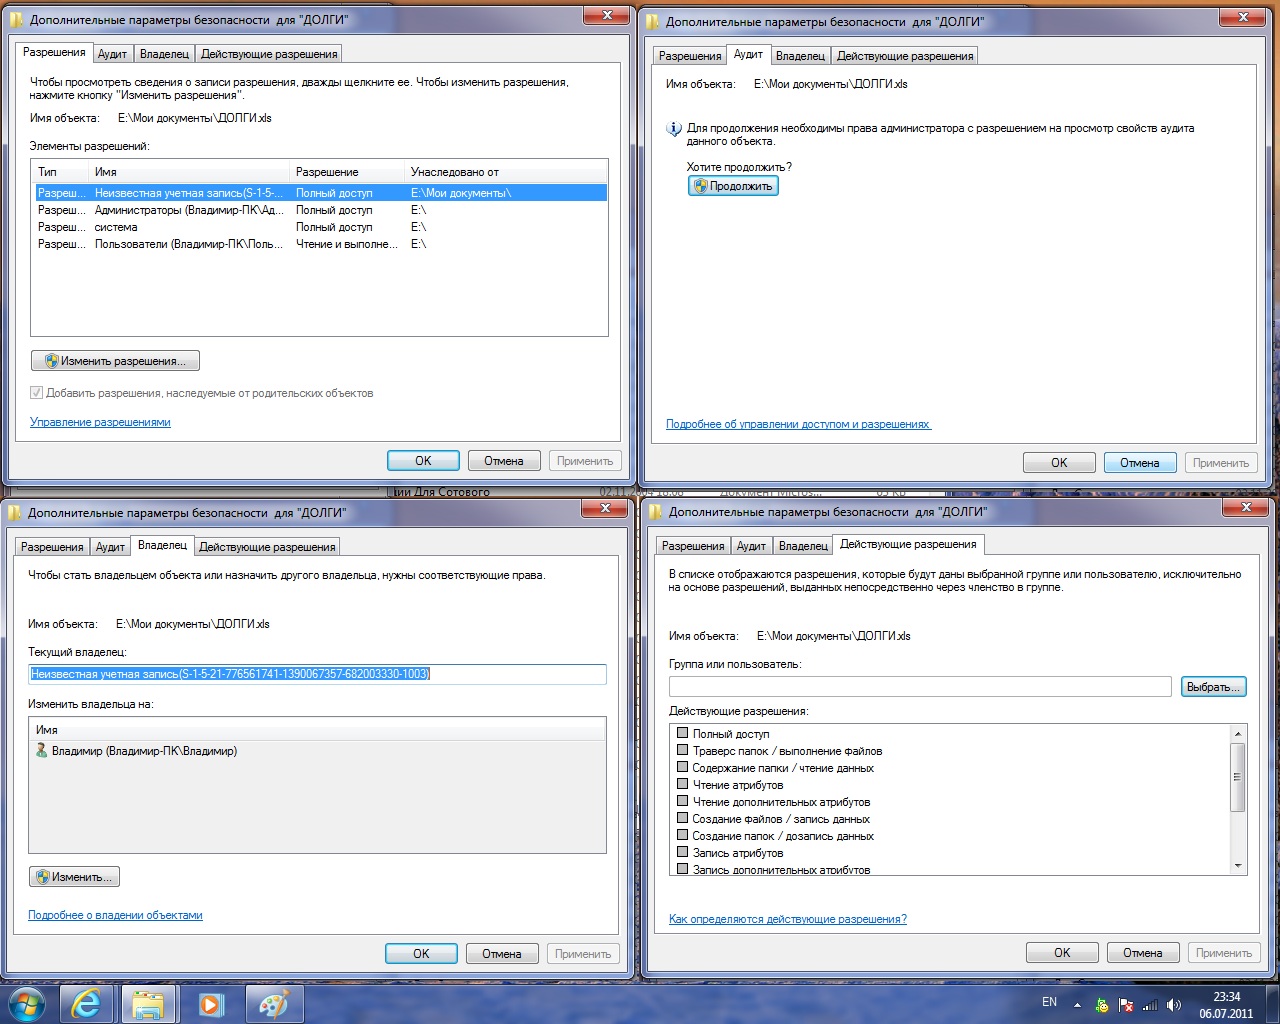The height and width of the screenshot is (1024, 1280).
Task: Open Подробнее о владении объектами link
Action: tap(115, 915)
